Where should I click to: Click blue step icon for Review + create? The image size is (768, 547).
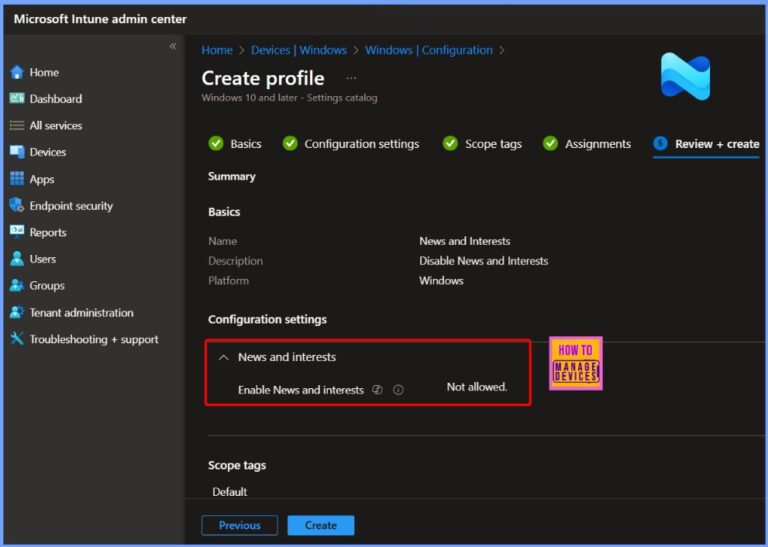660,143
